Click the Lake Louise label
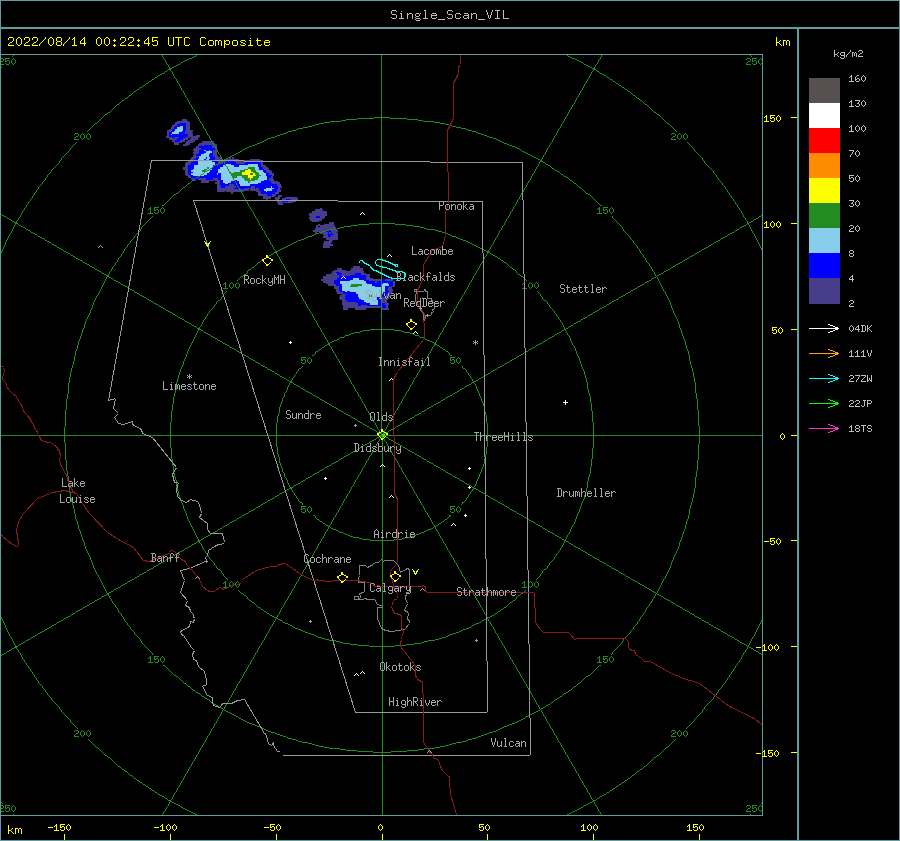This screenshot has width=900, height=841. [77, 491]
